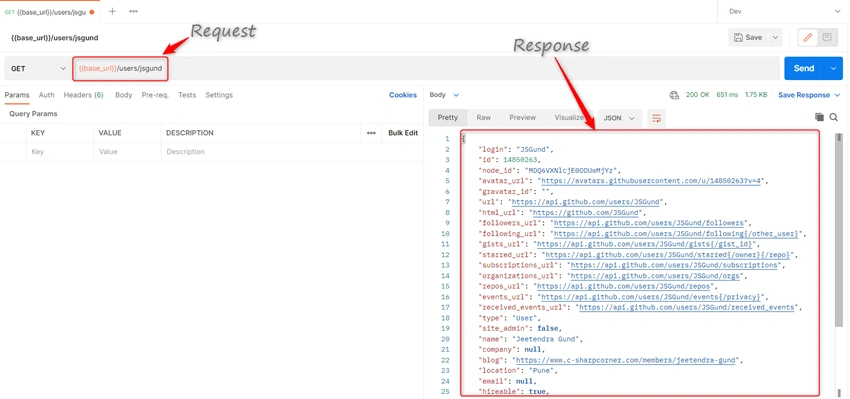Image resolution: width=850 pixels, height=399 pixels.
Task: Toggle the line wrap icon
Action: coord(656,118)
